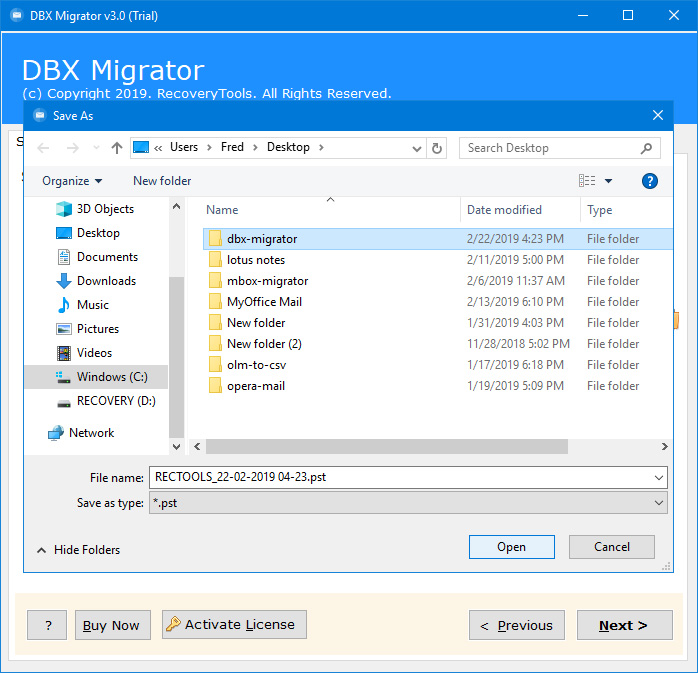698x673 pixels.
Task: Select the New folder (2) icon
Action: pyautogui.click(x=215, y=344)
